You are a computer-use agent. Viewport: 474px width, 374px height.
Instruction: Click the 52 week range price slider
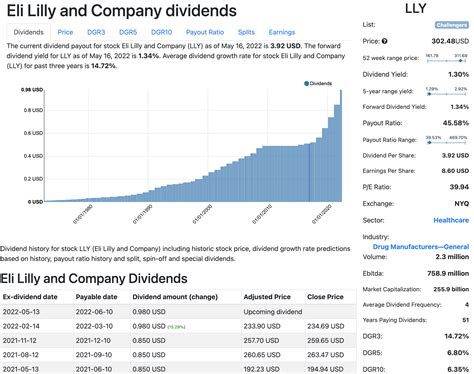point(447,61)
